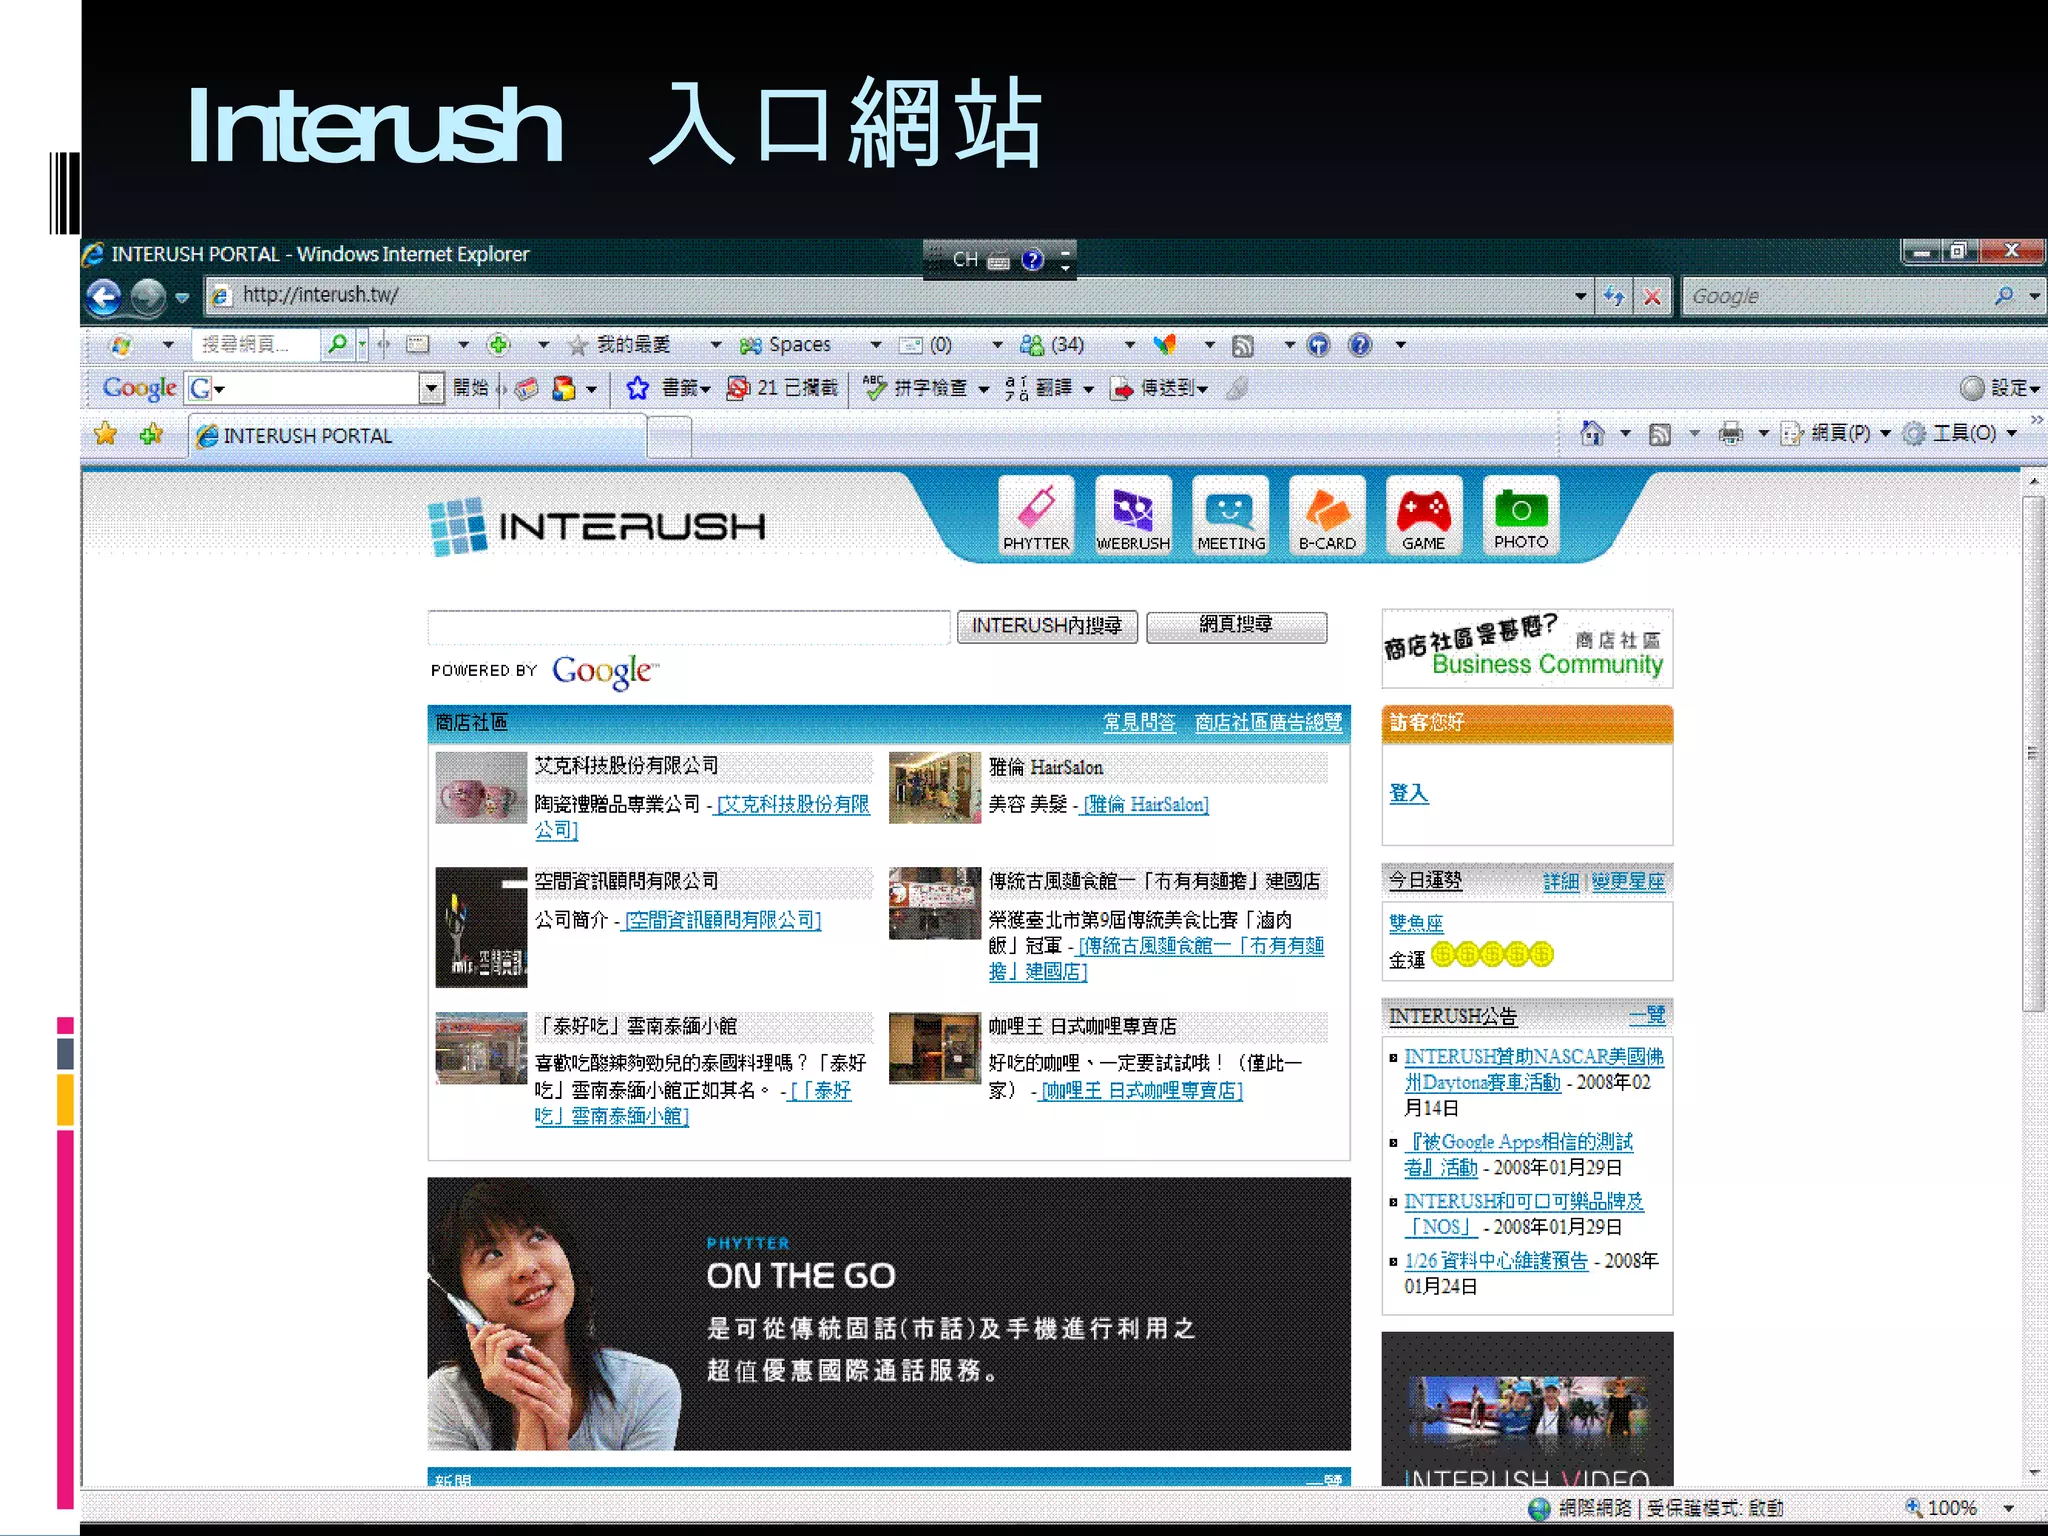
Task: Click the PHYTTER ON THE GO banner
Action: click(x=889, y=1314)
